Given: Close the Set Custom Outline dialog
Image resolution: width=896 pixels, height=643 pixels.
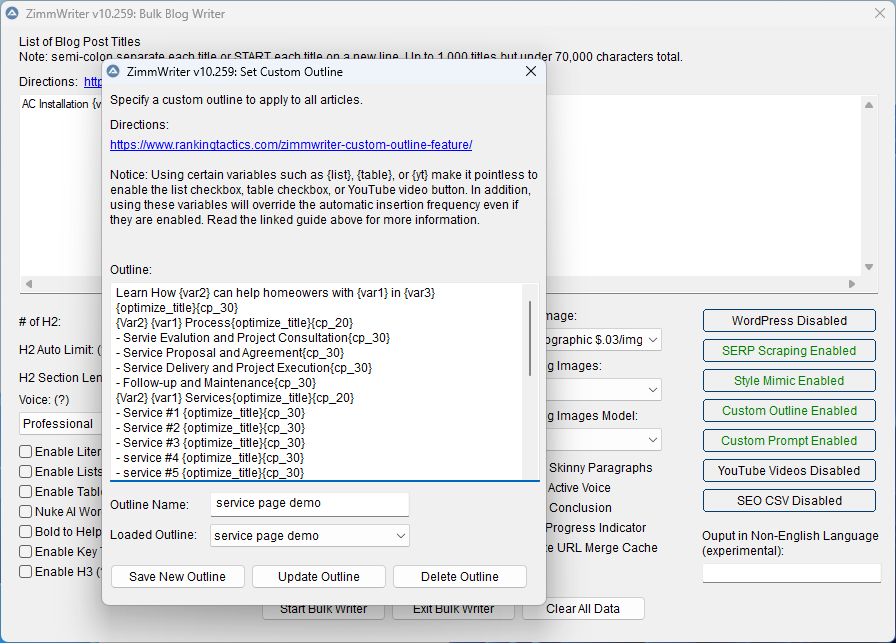Looking at the screenshot, I should [x=531, y=71].
